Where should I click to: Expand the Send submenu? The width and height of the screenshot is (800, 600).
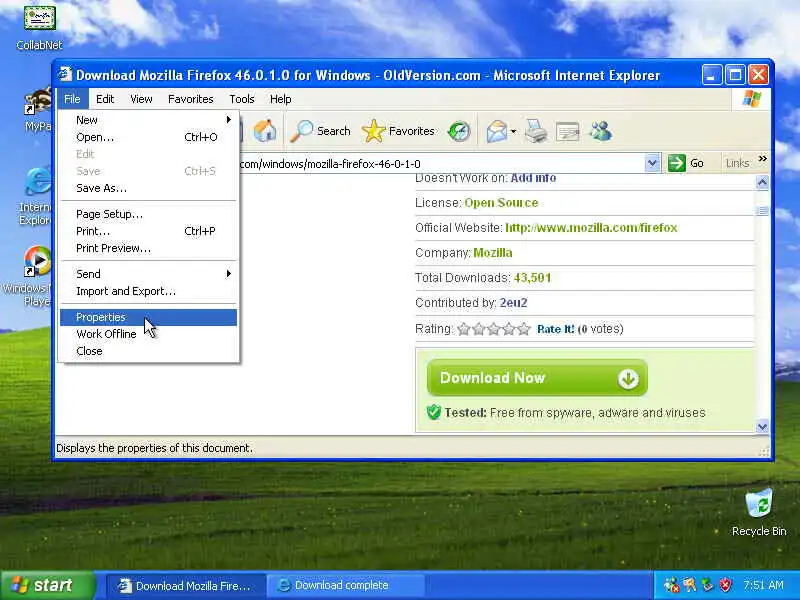(x=148, y=274)
